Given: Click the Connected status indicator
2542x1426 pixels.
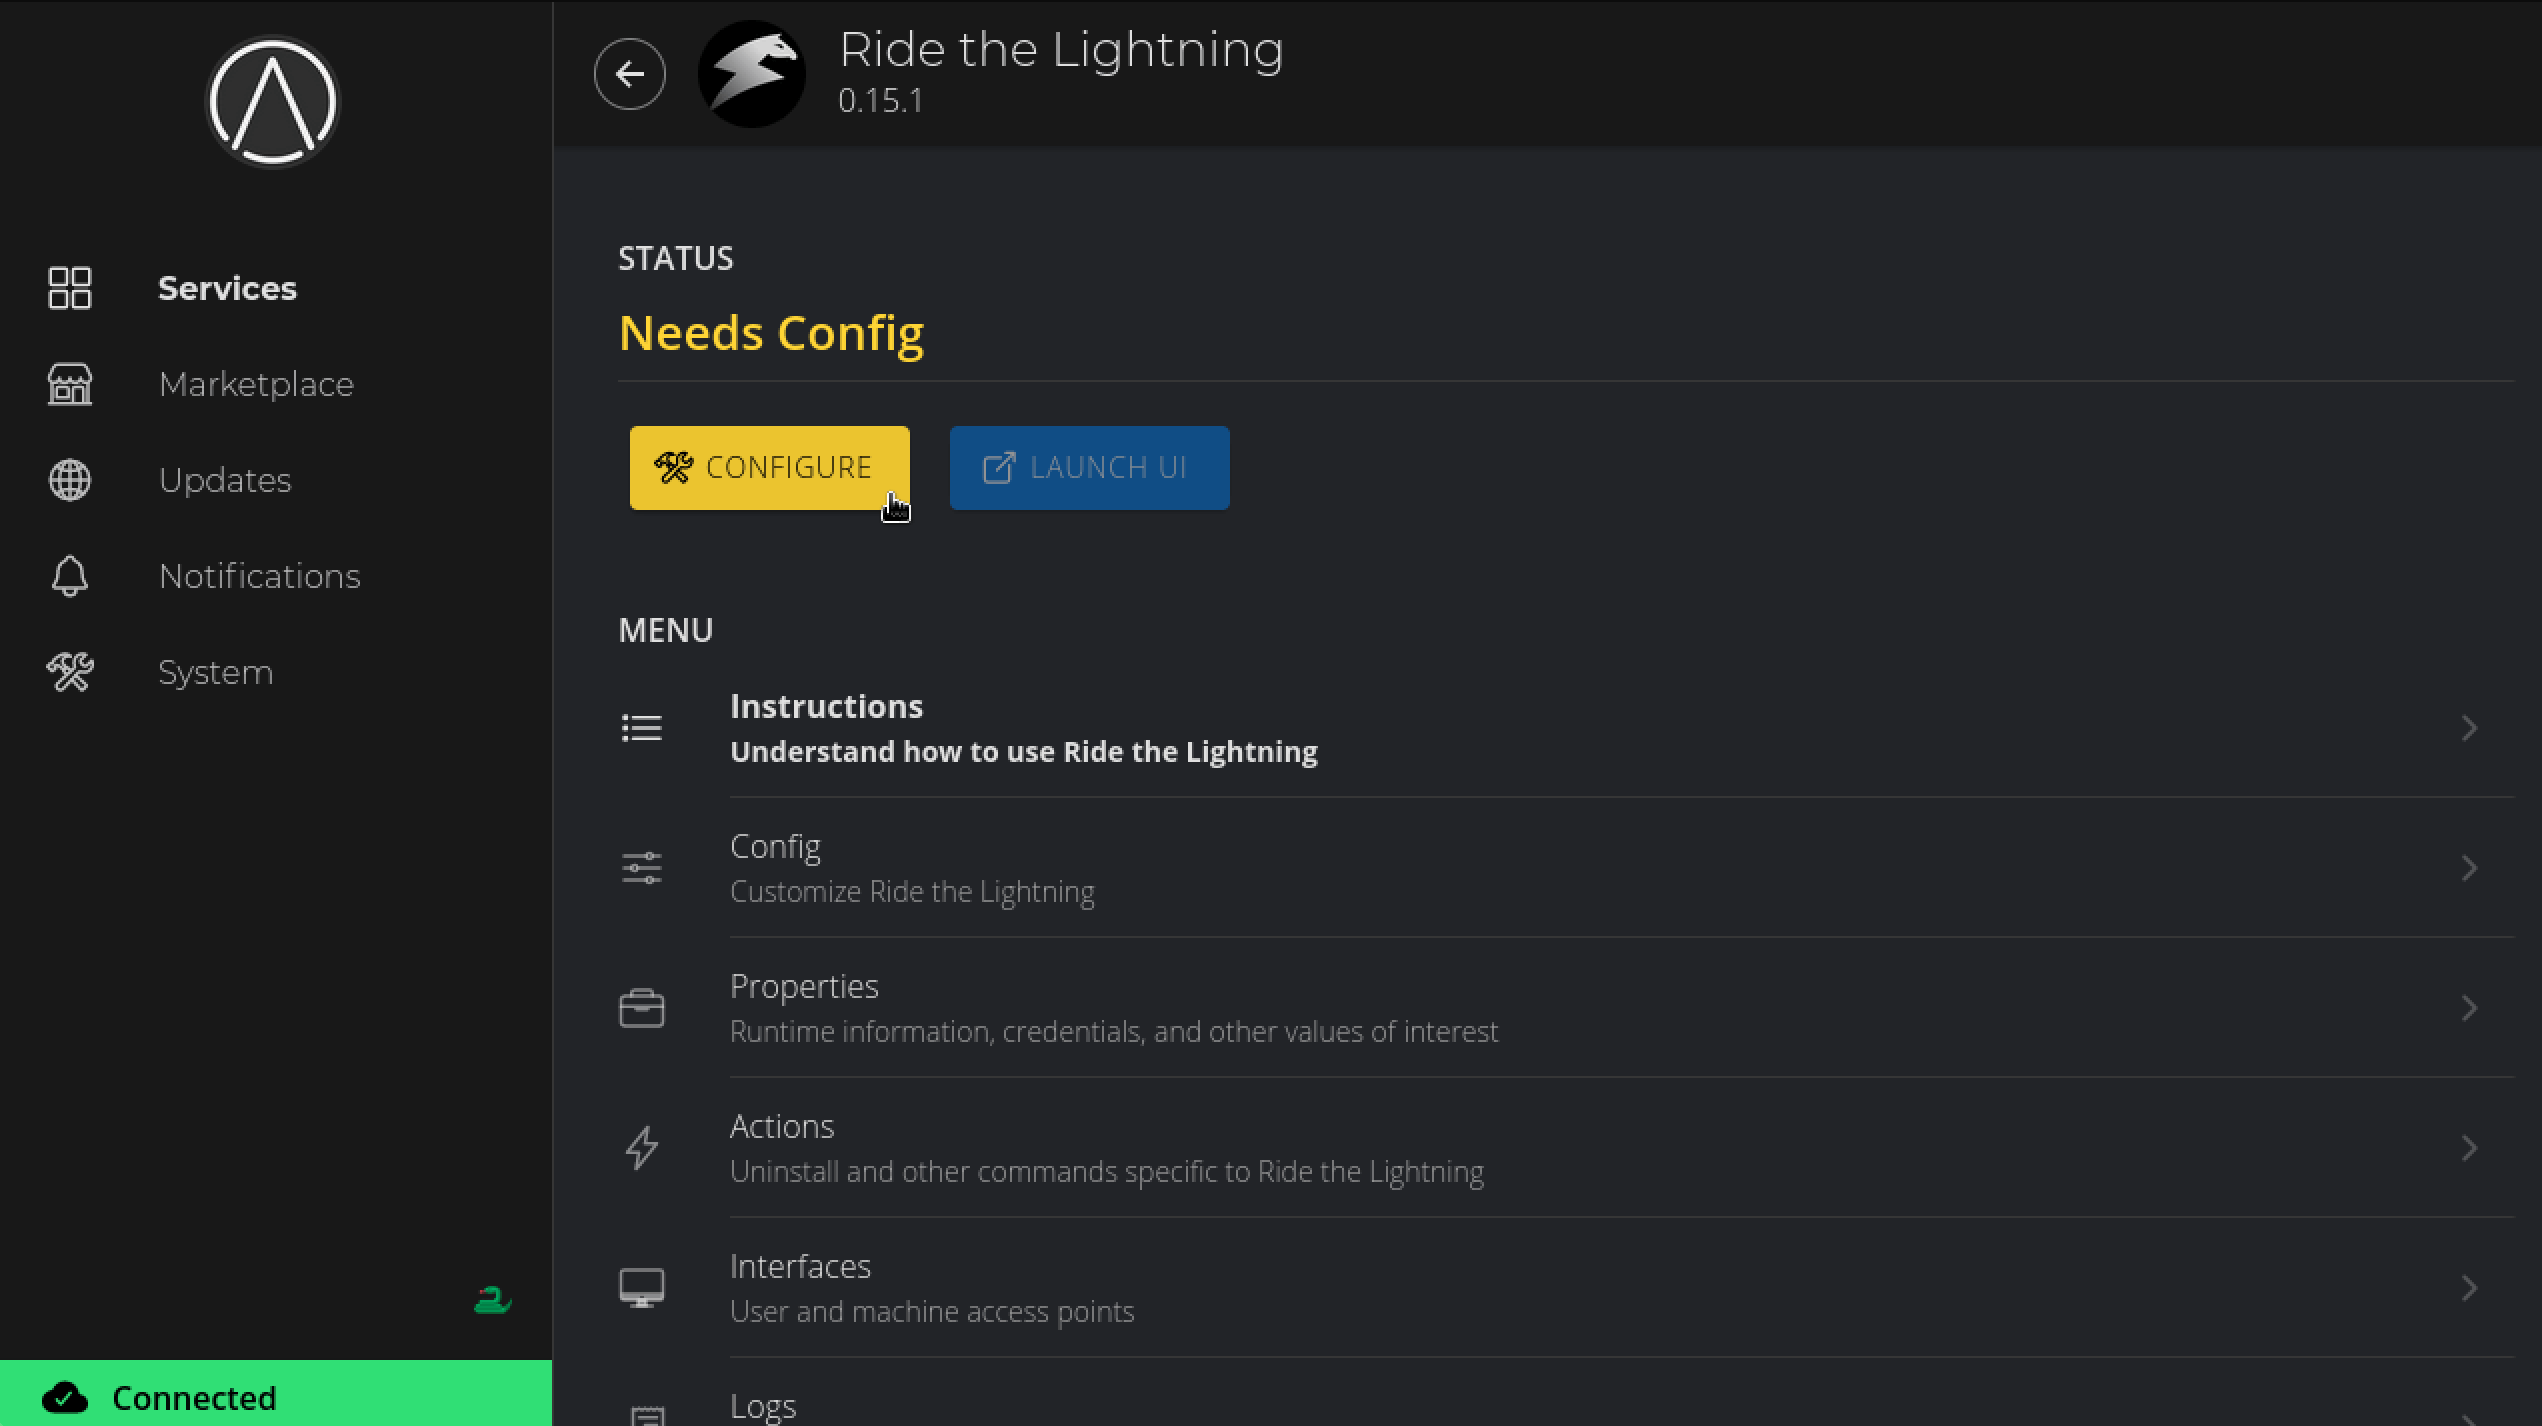Looking at the screenshot, I should point(192,1396).
